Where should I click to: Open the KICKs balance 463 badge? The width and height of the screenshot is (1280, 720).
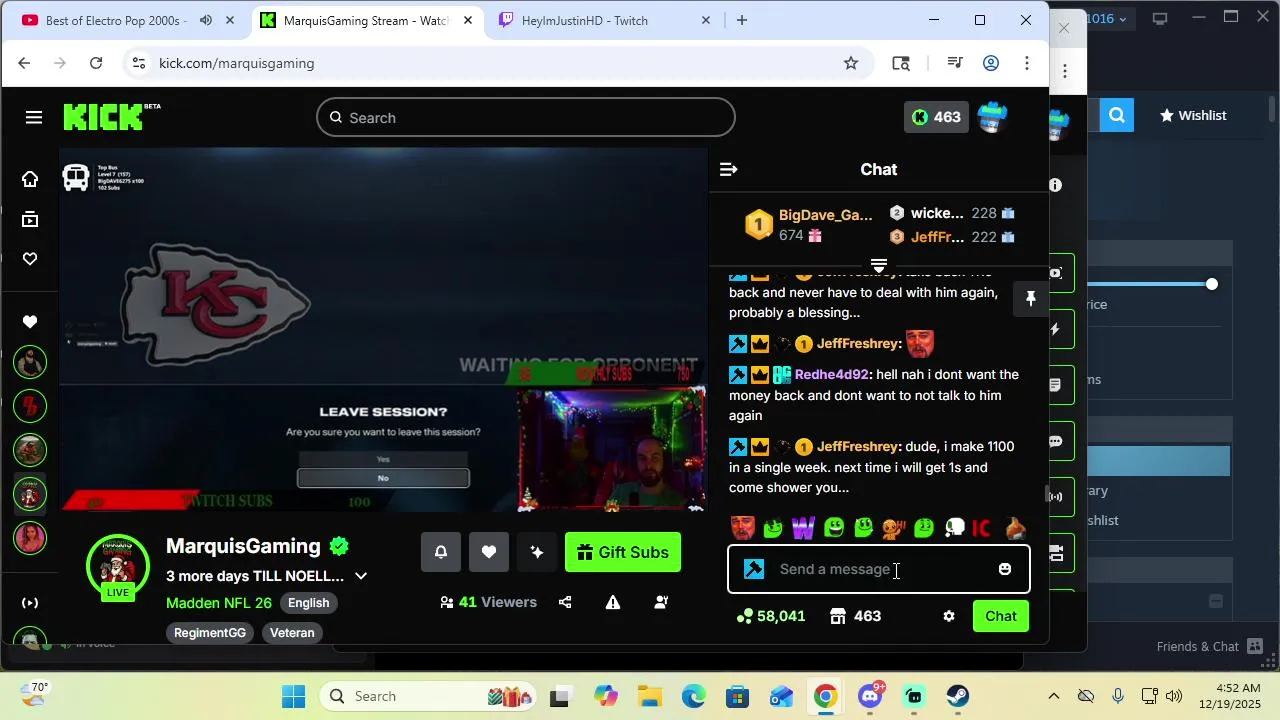tap(937, 117)
